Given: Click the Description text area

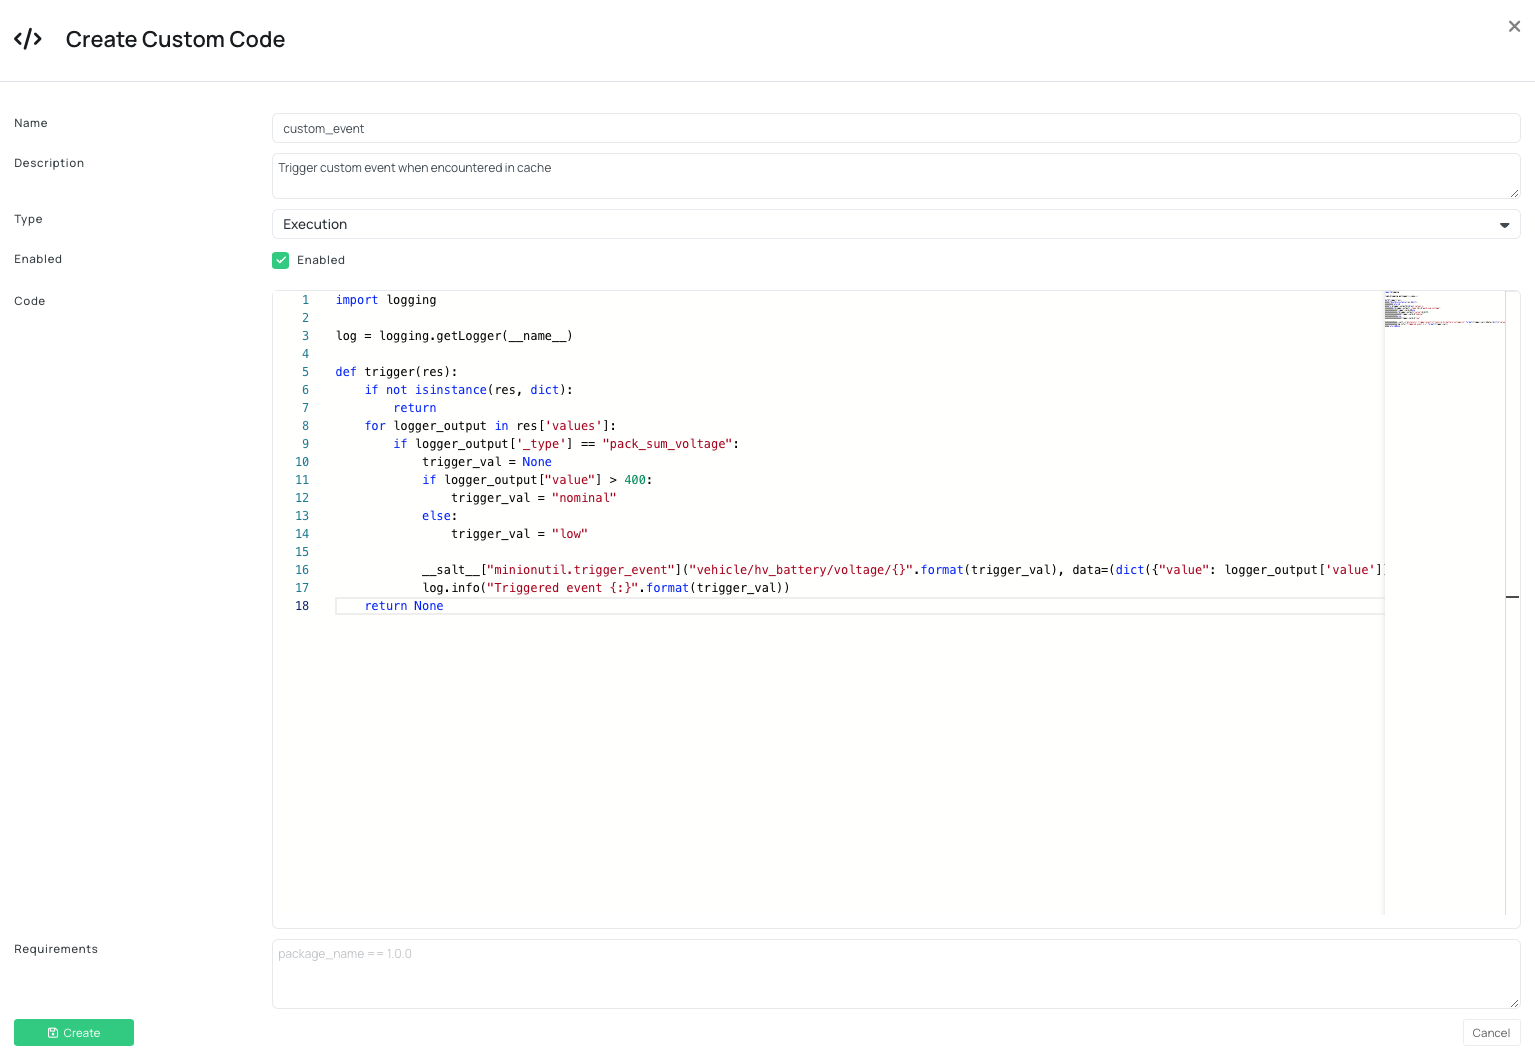Looking at the screenshot, I should (x=896, y=176).
